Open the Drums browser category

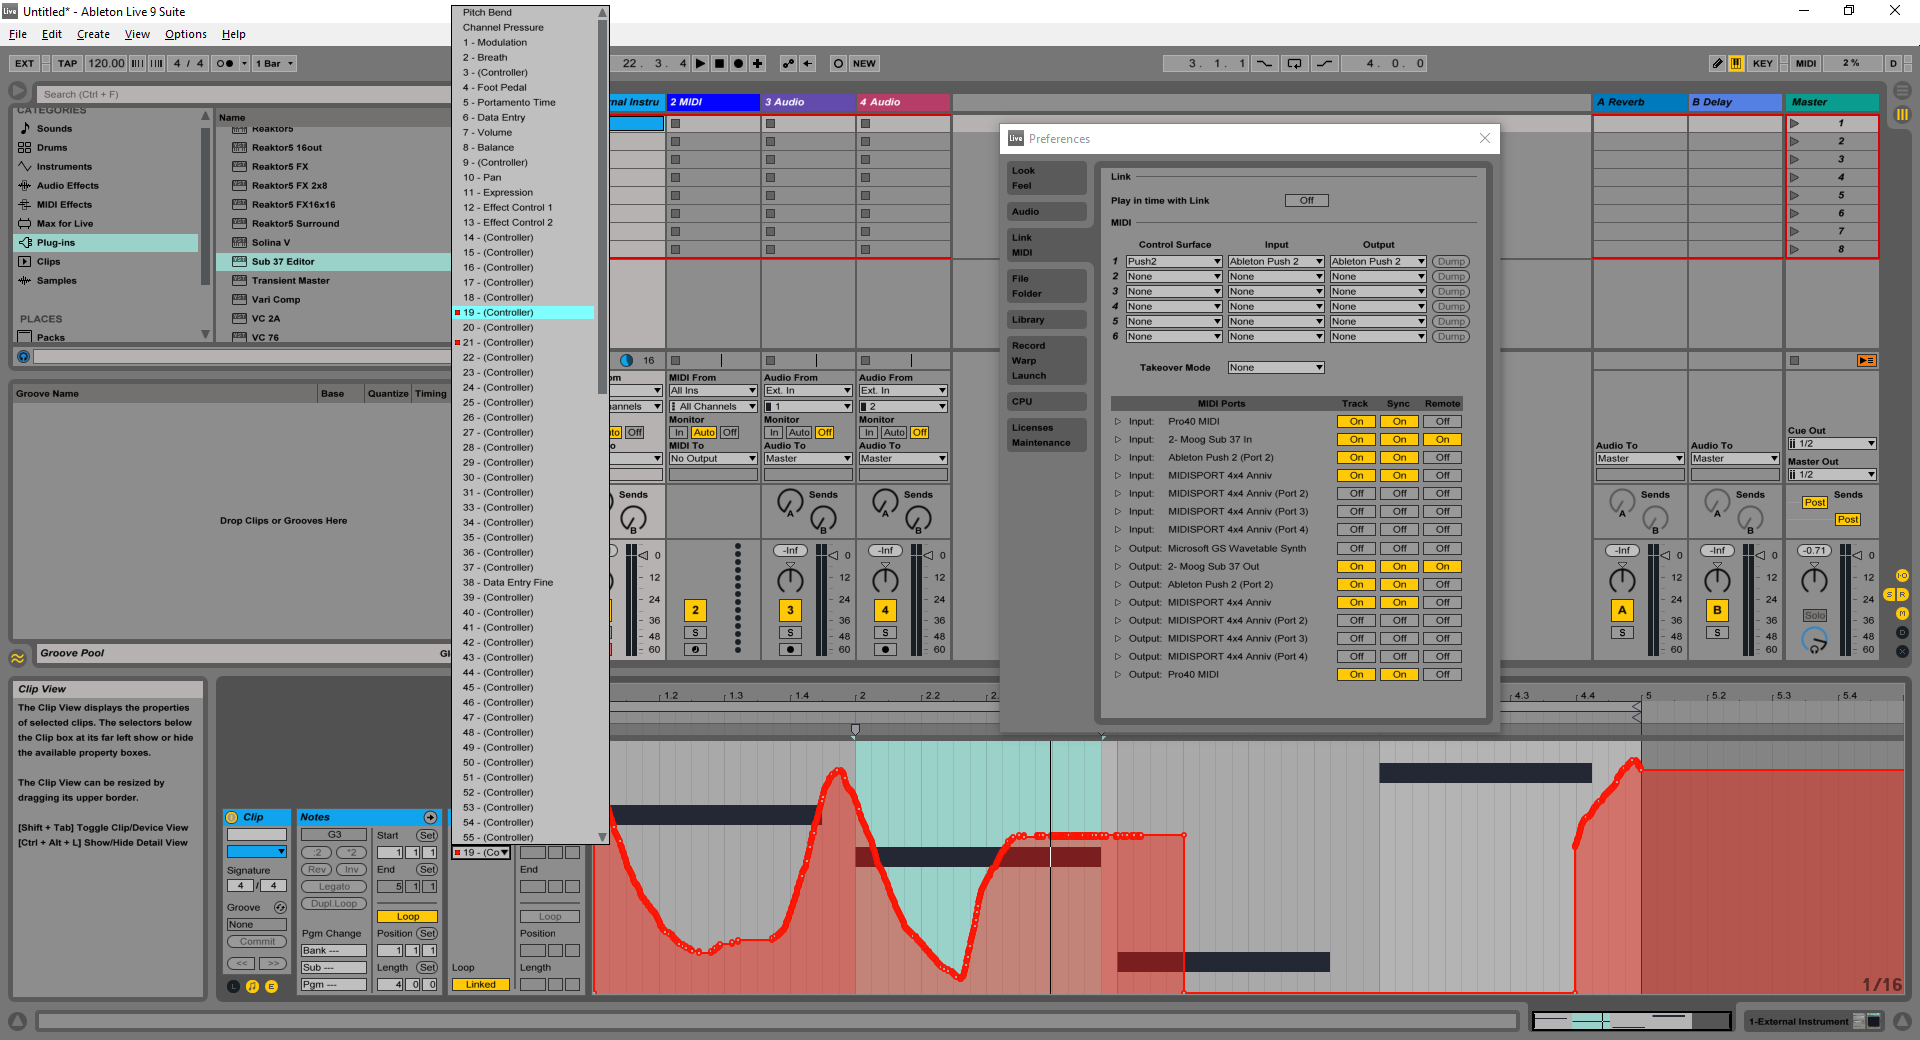(52, 148)
